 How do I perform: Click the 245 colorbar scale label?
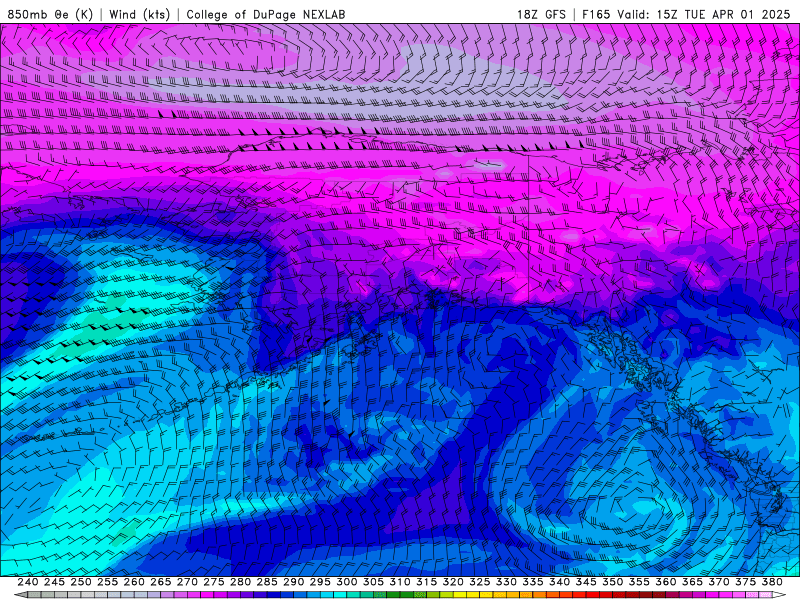[54, 582]
